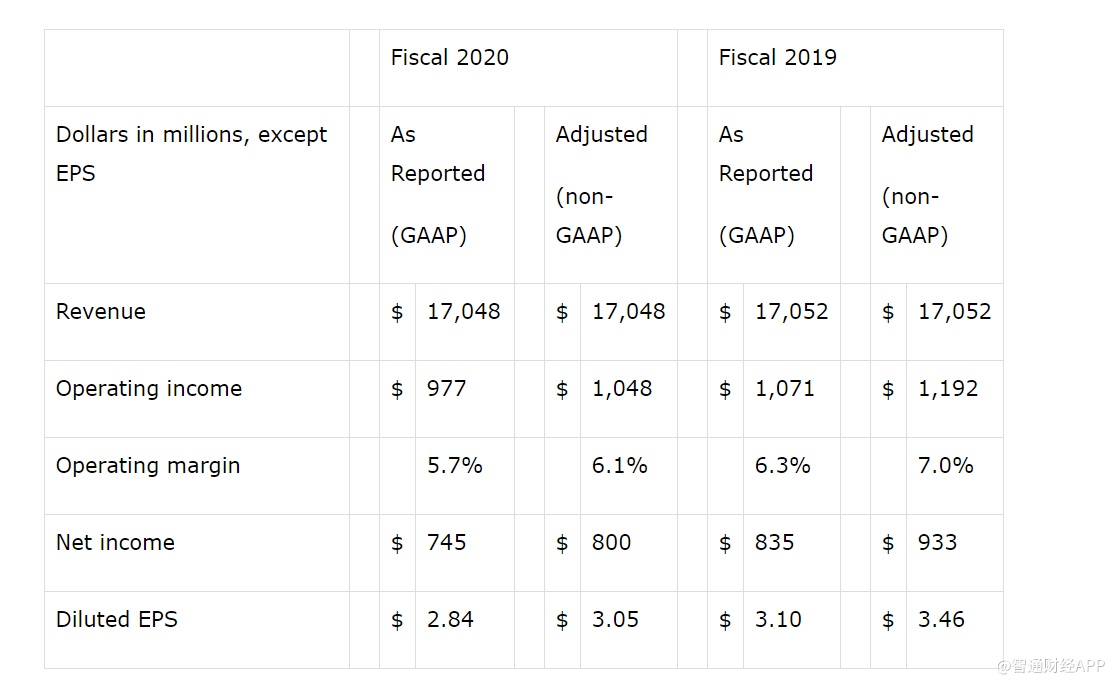Click the 933 adjusted net income value

(938, 543)
